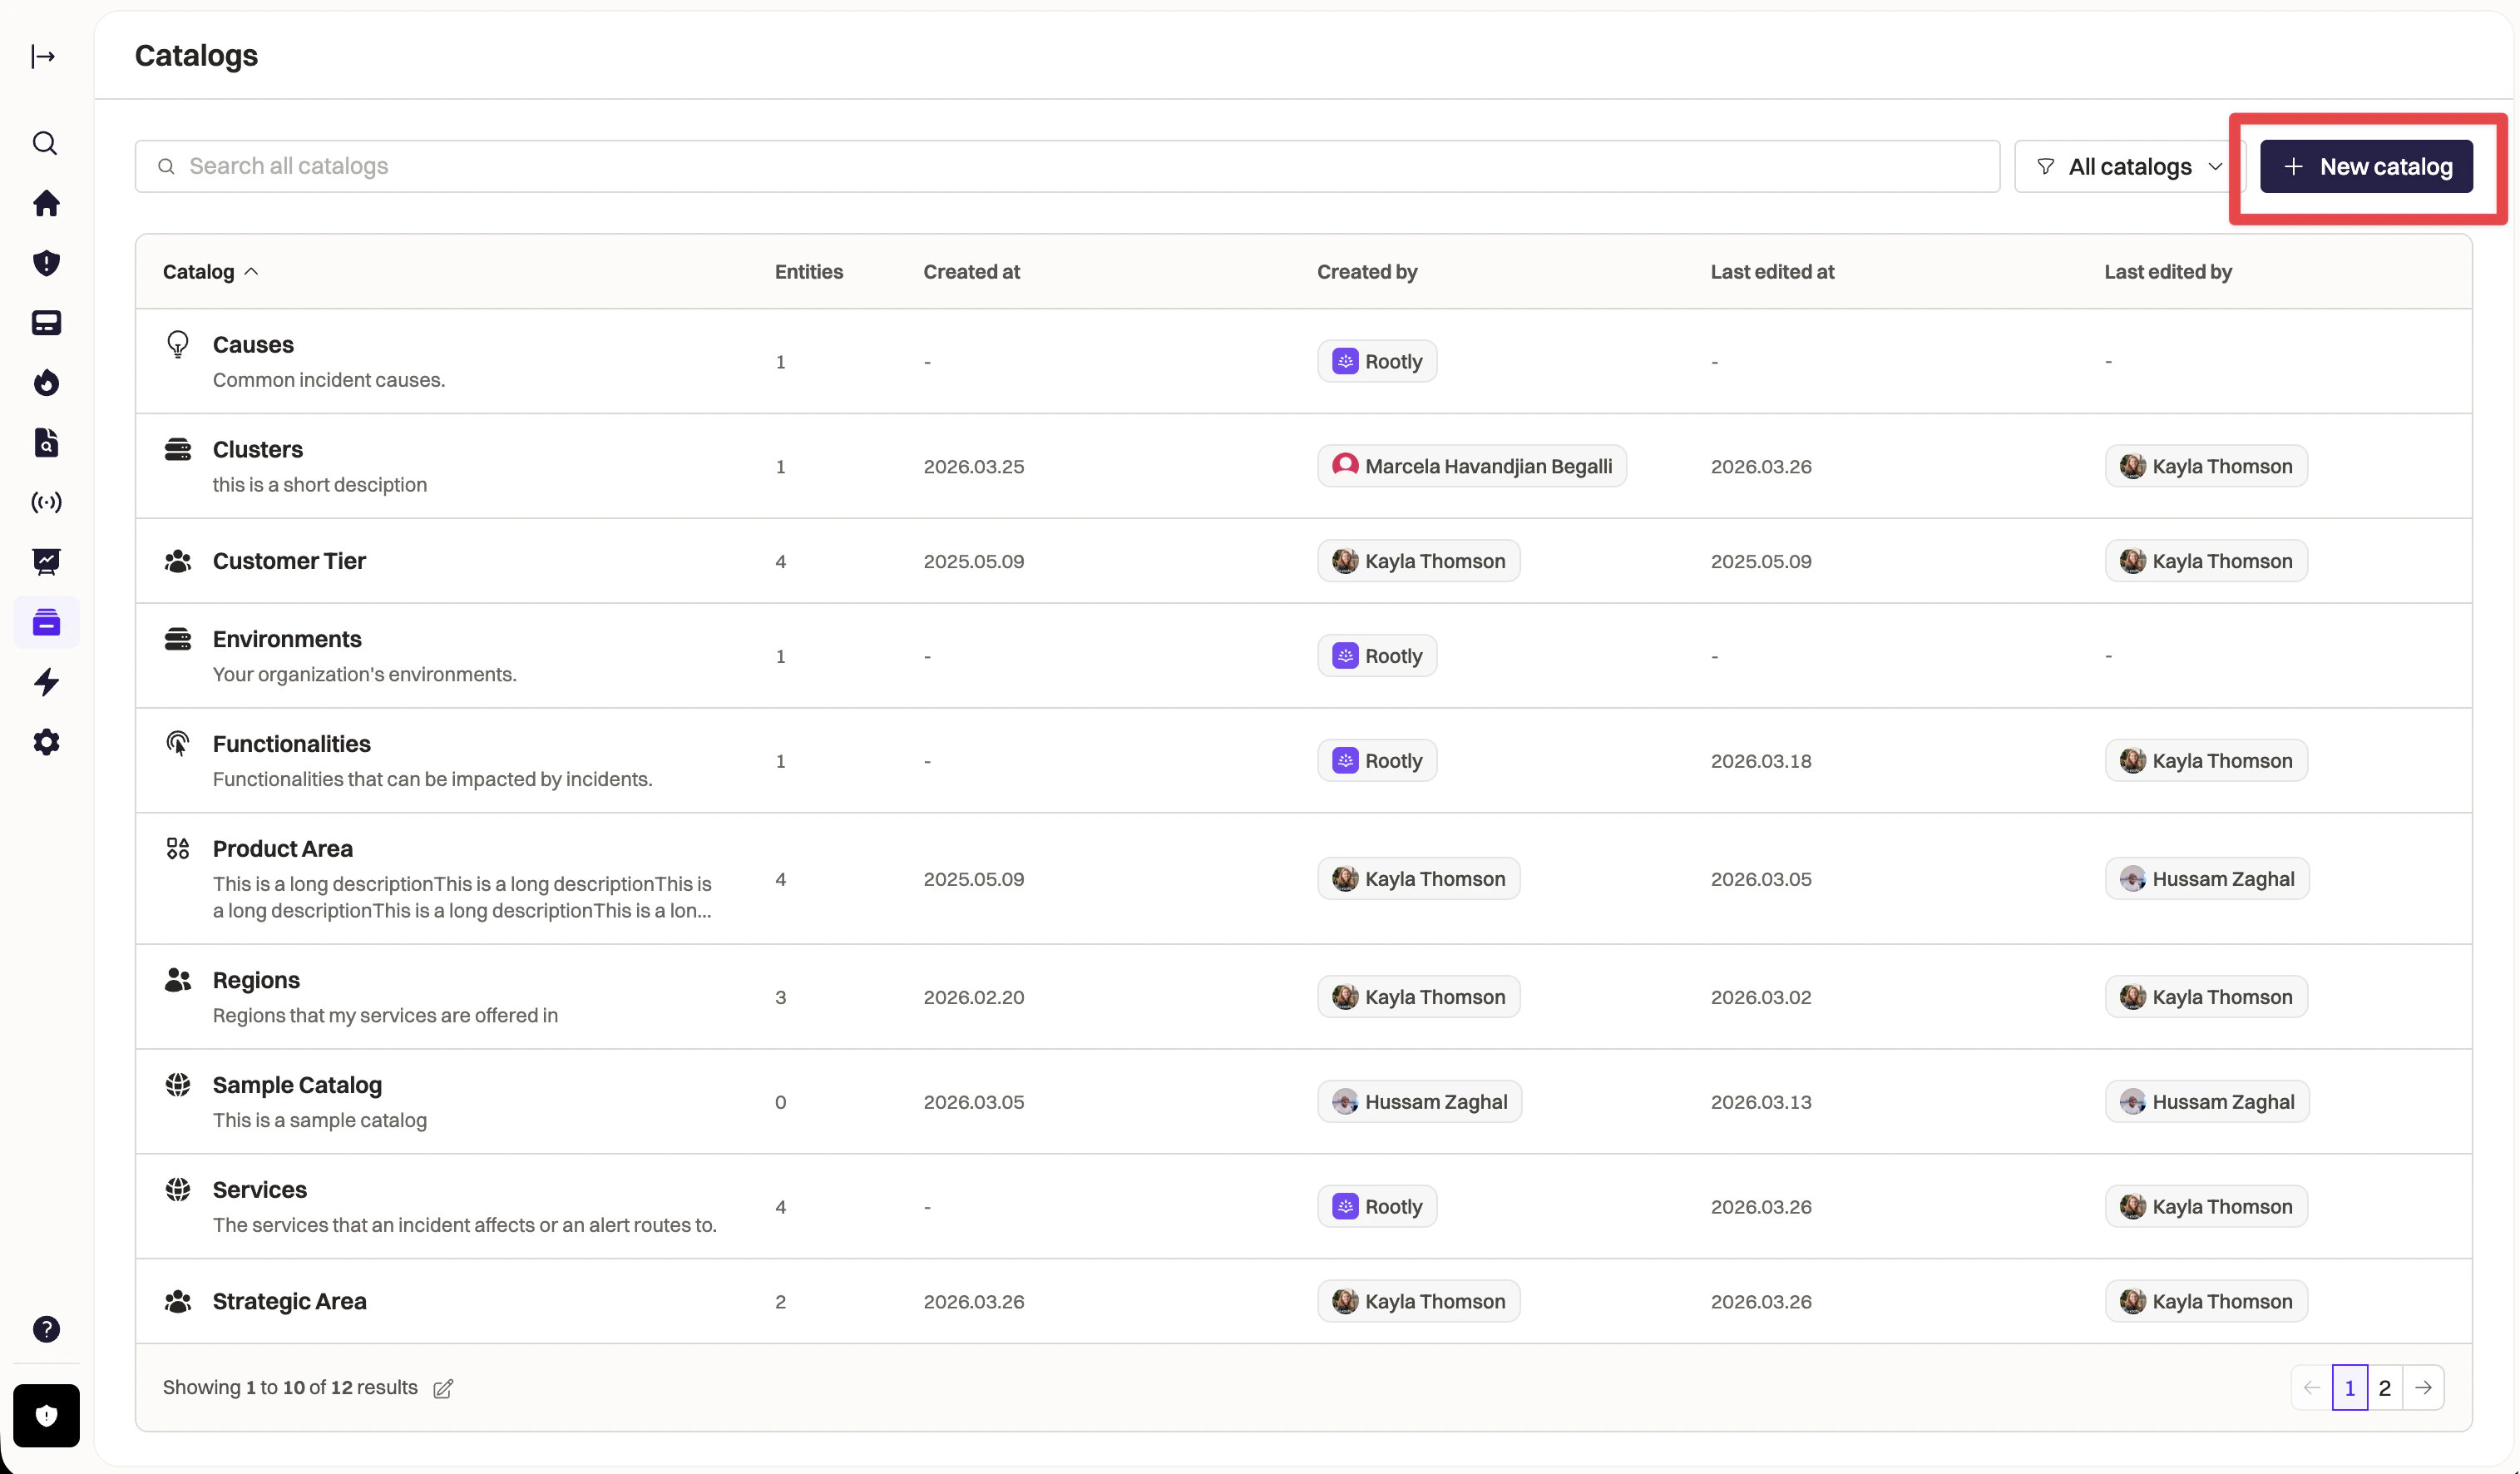Go to page 2 of results
2520x1474 pixels.
point(2384,1388)
